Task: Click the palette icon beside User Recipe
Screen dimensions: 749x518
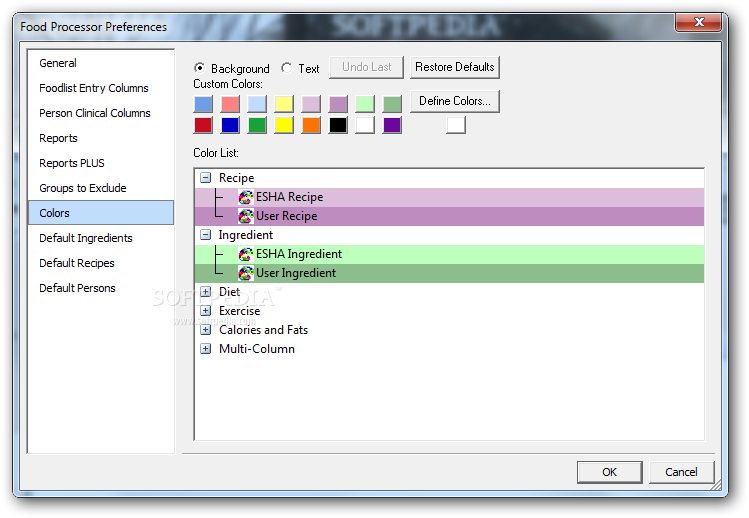Action: 246,216
